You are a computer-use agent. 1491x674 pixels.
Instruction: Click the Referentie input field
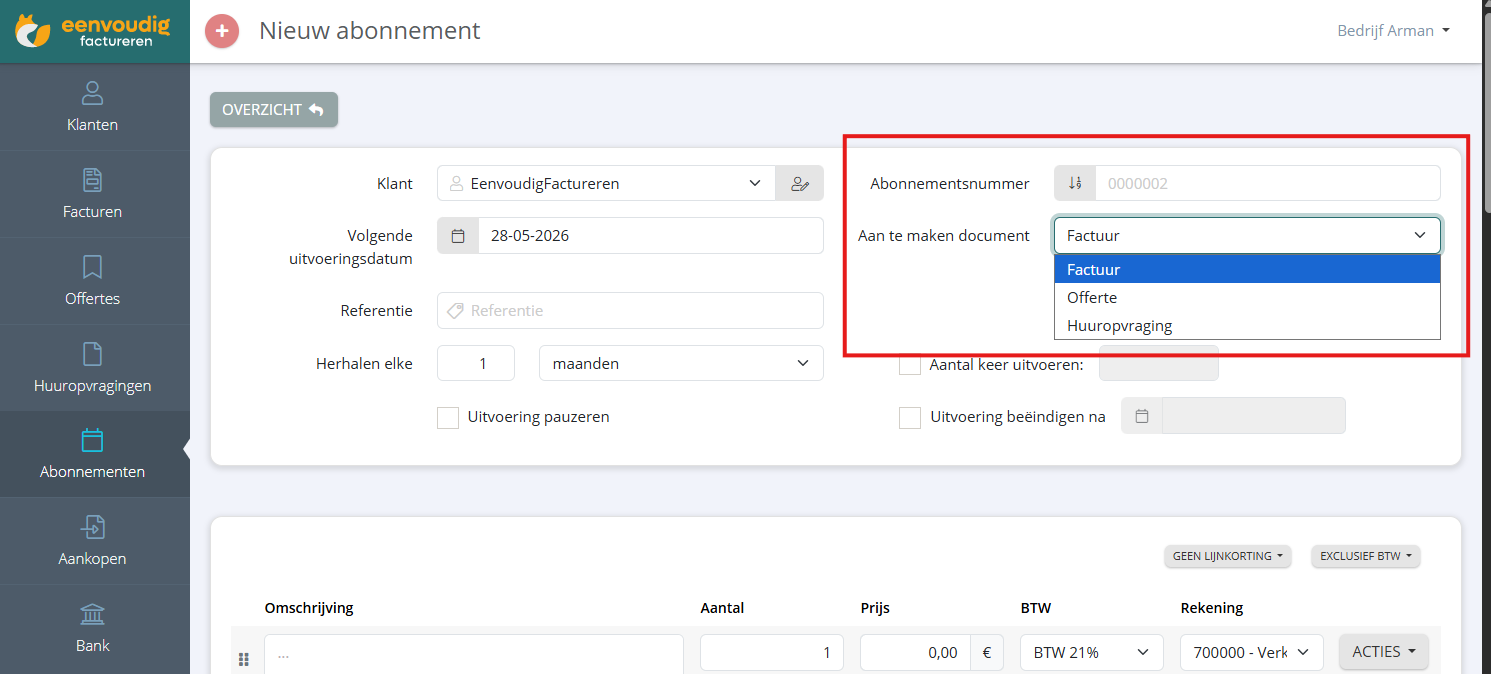point(630,311)
